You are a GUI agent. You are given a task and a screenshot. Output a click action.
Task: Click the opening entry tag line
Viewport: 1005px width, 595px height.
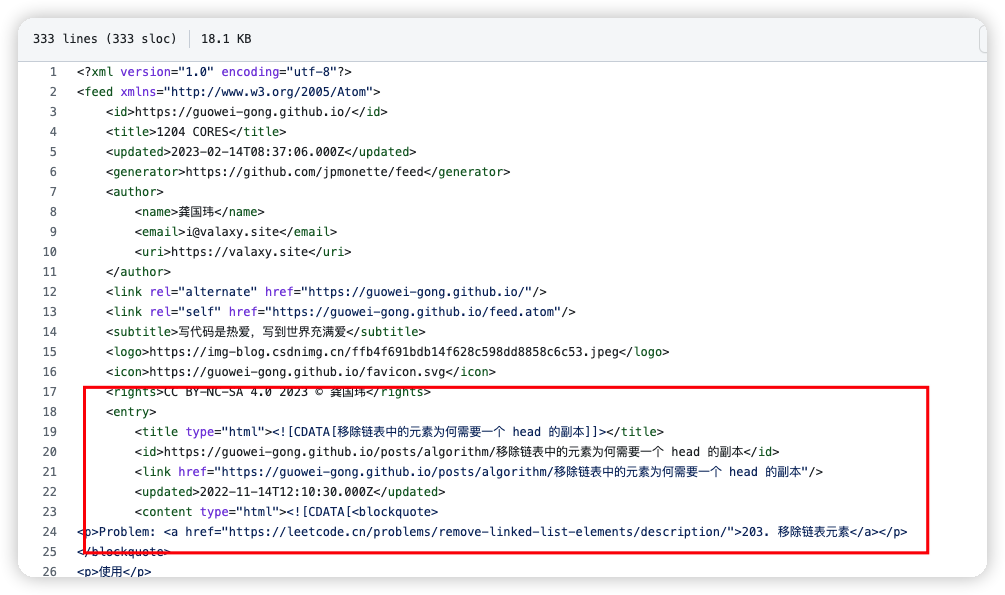(x=131, y=412)
